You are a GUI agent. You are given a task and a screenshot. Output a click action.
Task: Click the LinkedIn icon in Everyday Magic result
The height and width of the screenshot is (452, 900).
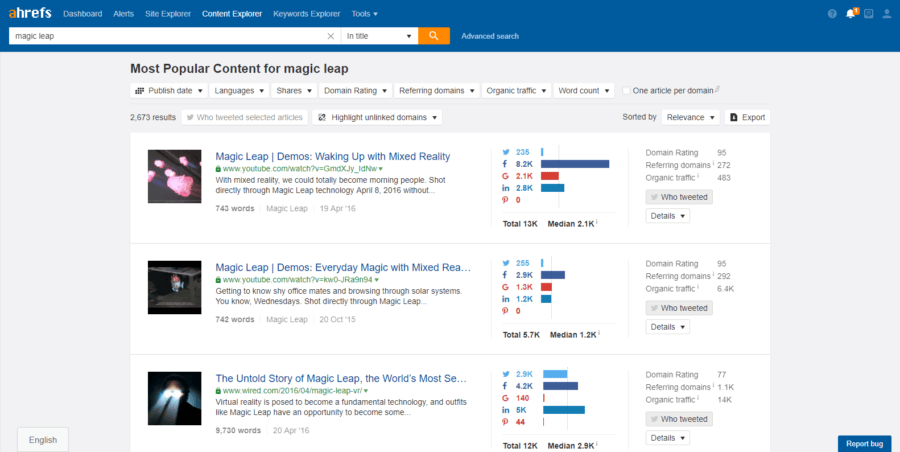(506, 299)
